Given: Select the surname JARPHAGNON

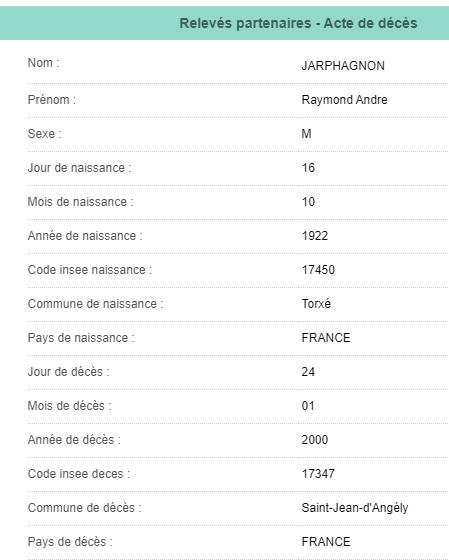Looking at the screenshot, I should click(x=343, y=66).
